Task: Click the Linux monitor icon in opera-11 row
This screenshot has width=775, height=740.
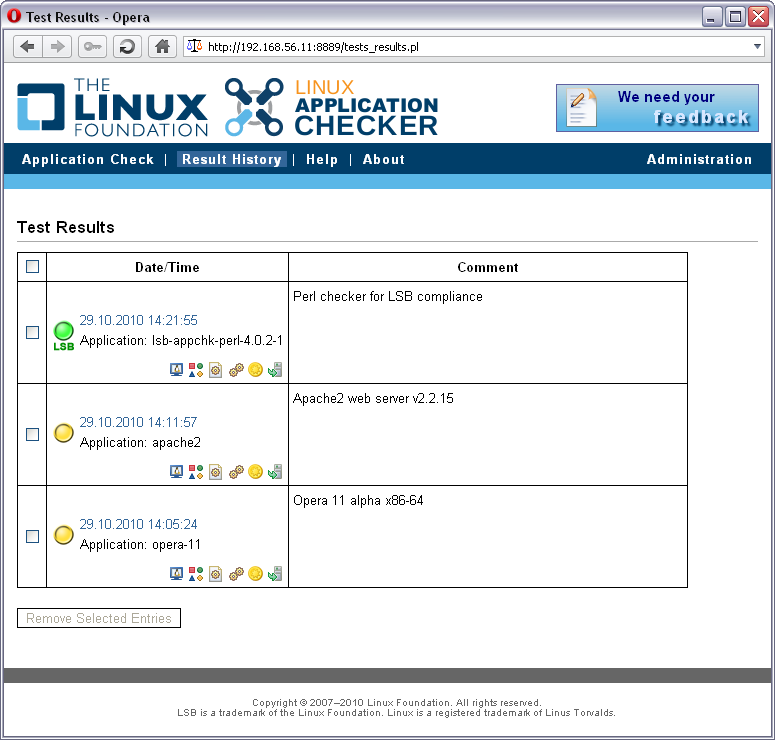Action: (x=176, y=573)
